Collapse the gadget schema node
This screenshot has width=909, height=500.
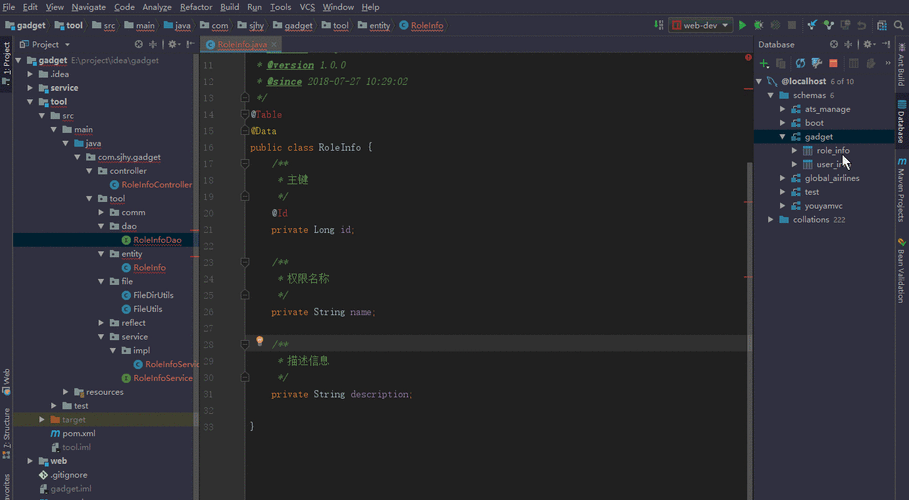pos(783,136)
